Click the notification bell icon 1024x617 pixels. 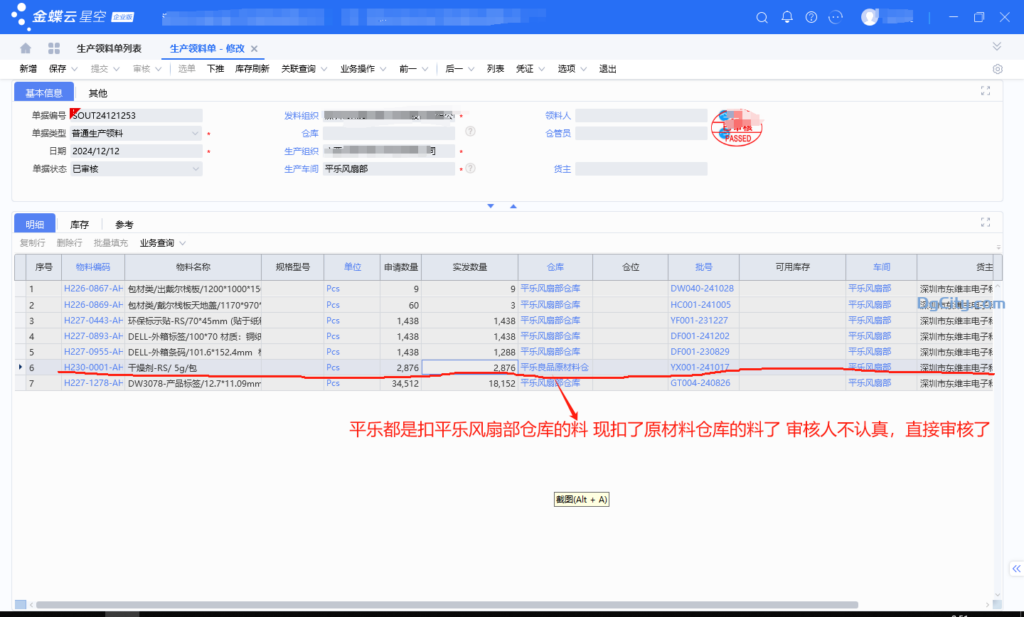(x=787, y=17)
